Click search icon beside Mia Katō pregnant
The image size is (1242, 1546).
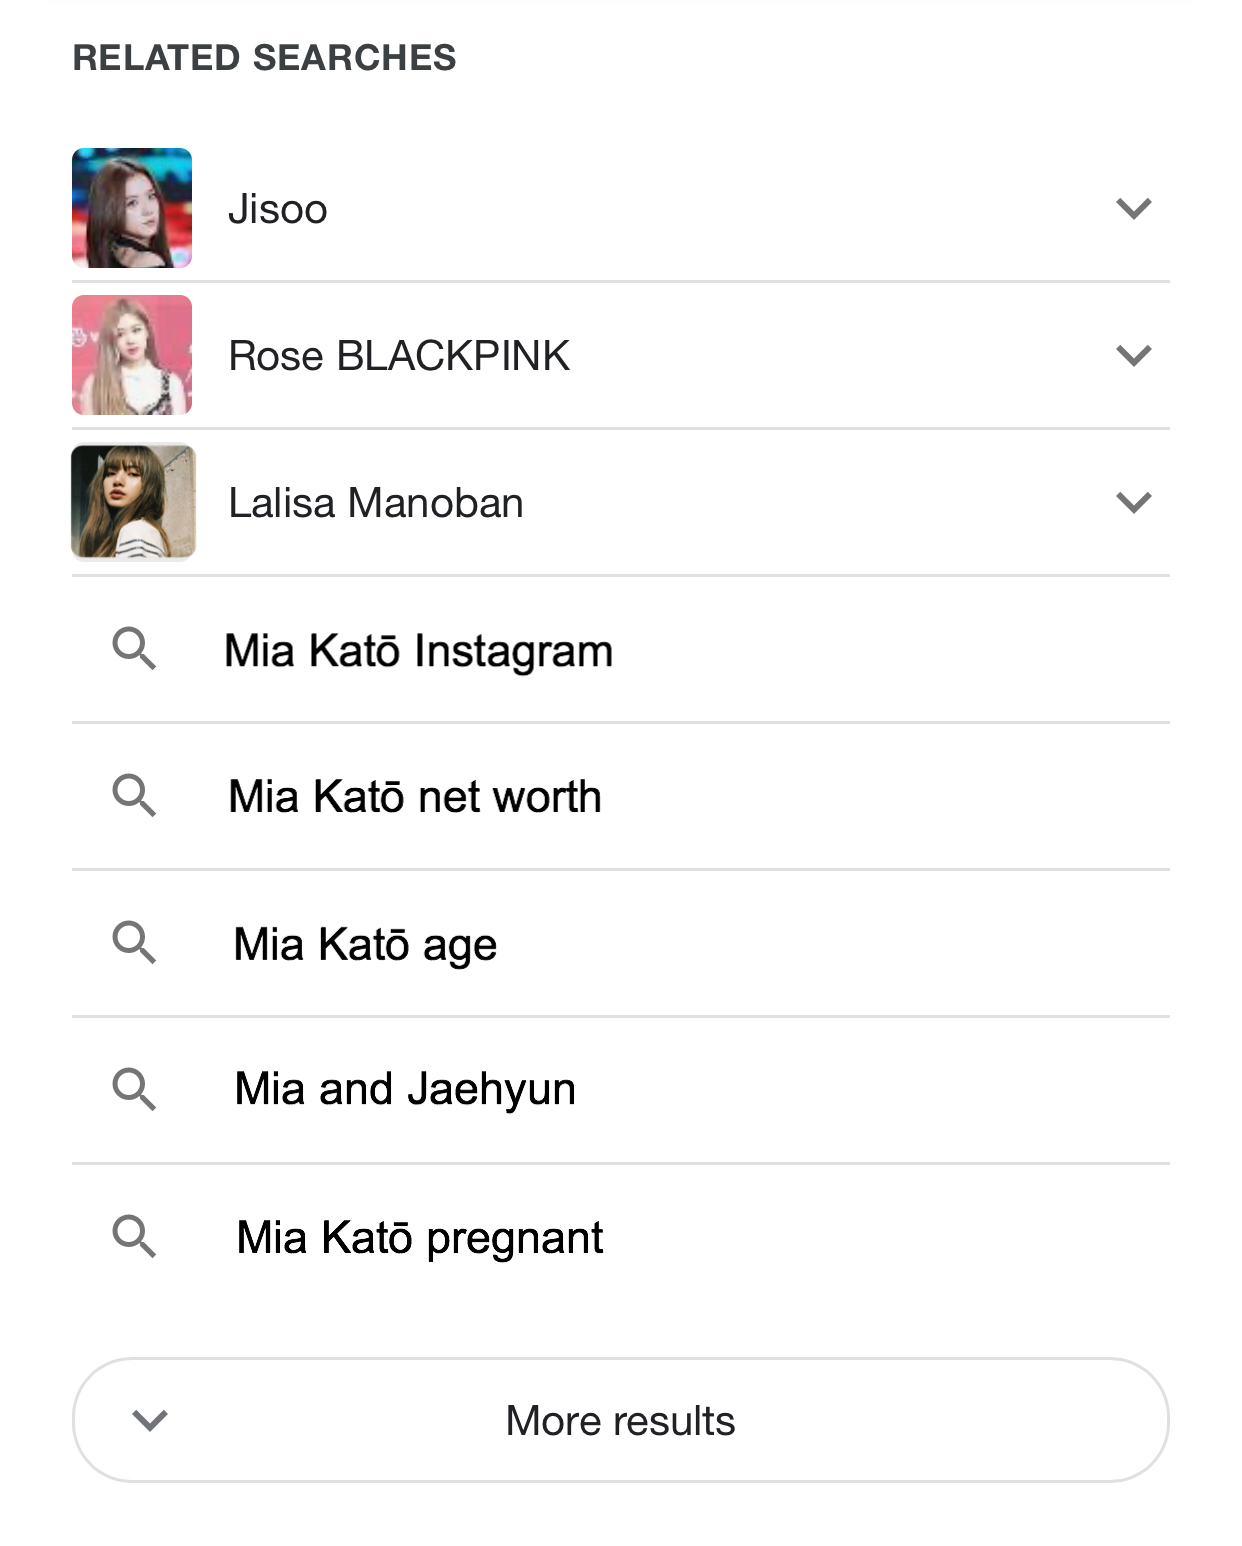(134, 1236)
